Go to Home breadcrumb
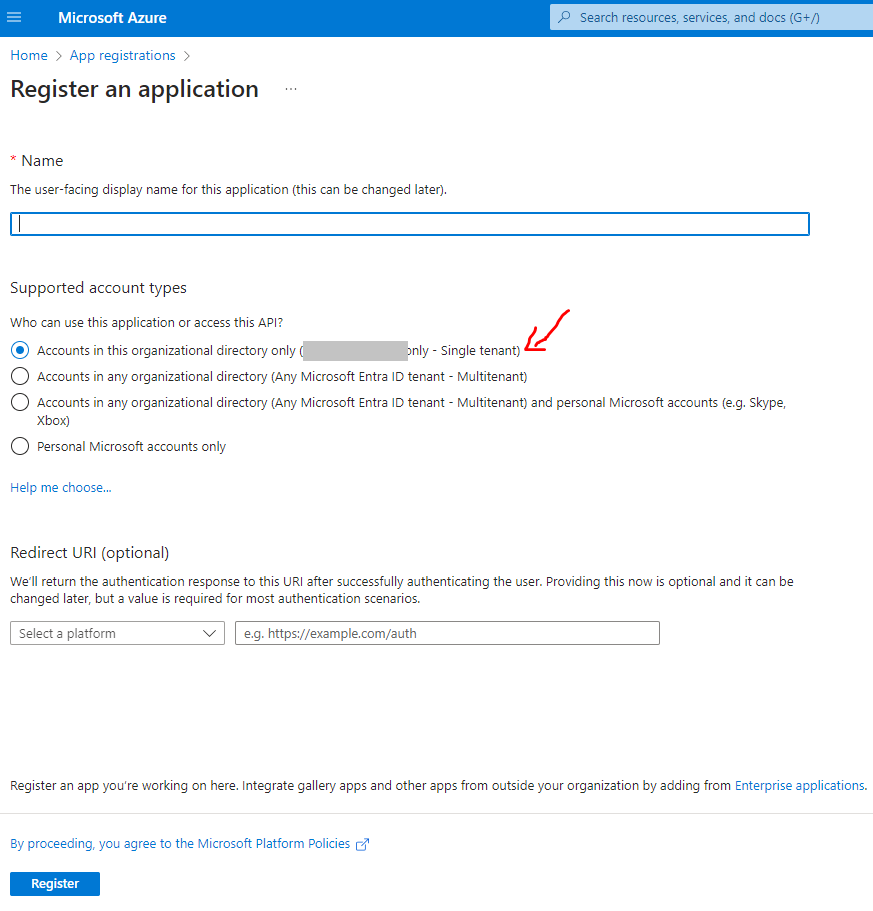 pyautogui.click(x=29, y=55)
